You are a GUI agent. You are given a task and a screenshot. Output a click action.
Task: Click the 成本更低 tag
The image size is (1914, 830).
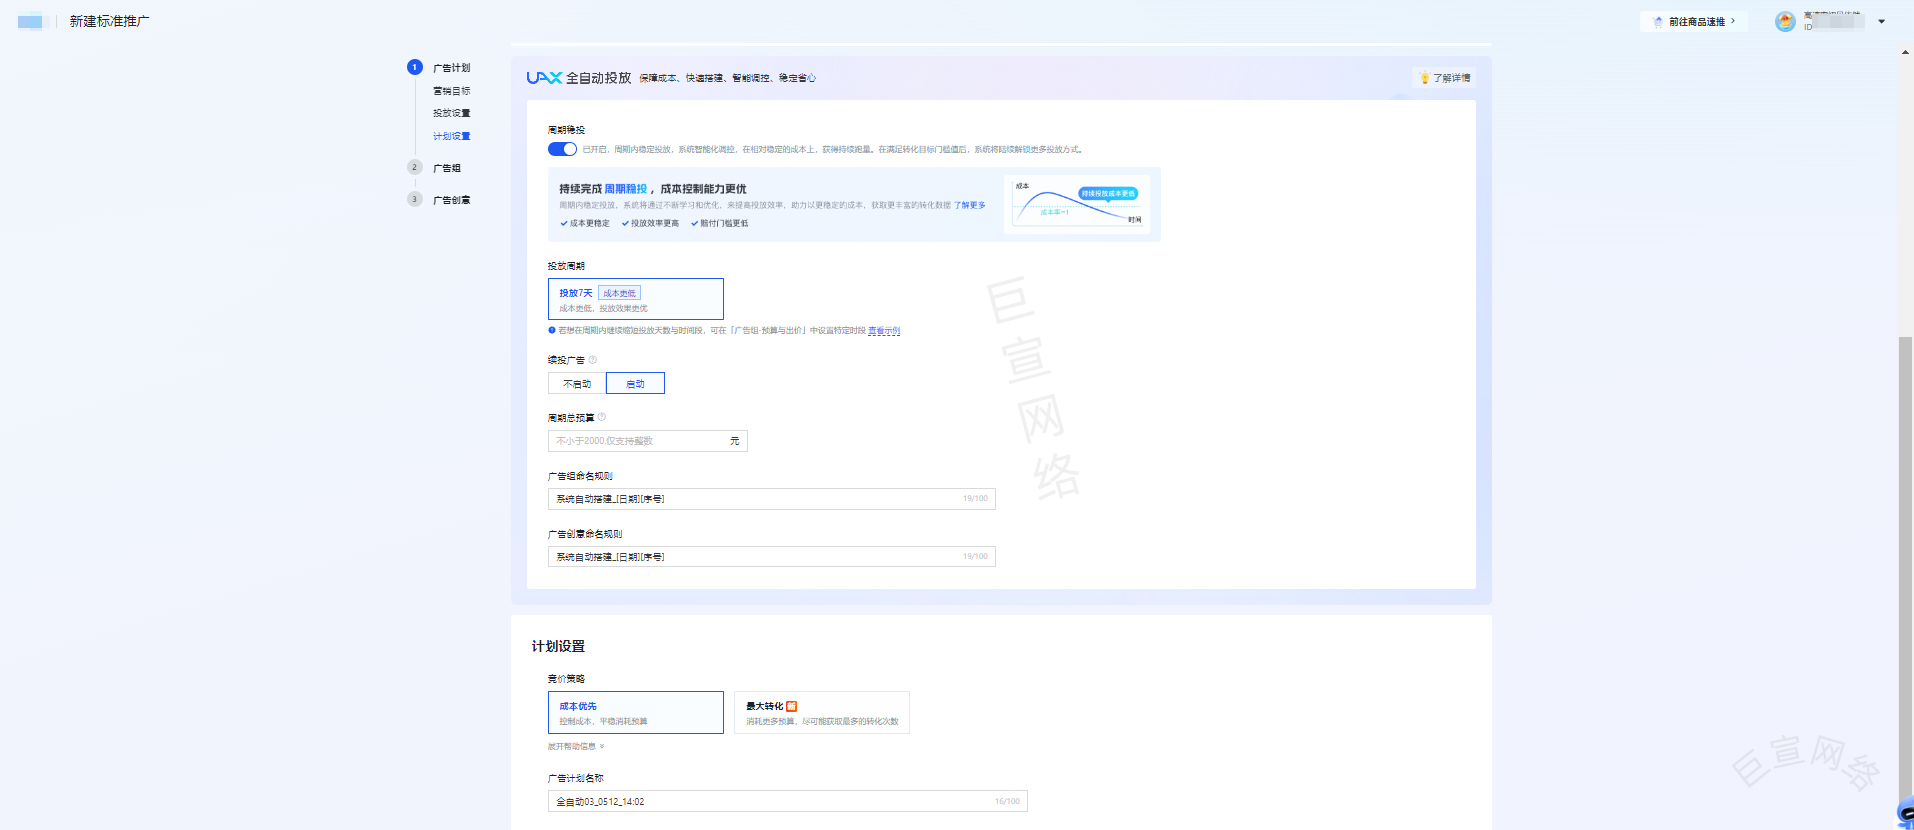tap(619, 293)
